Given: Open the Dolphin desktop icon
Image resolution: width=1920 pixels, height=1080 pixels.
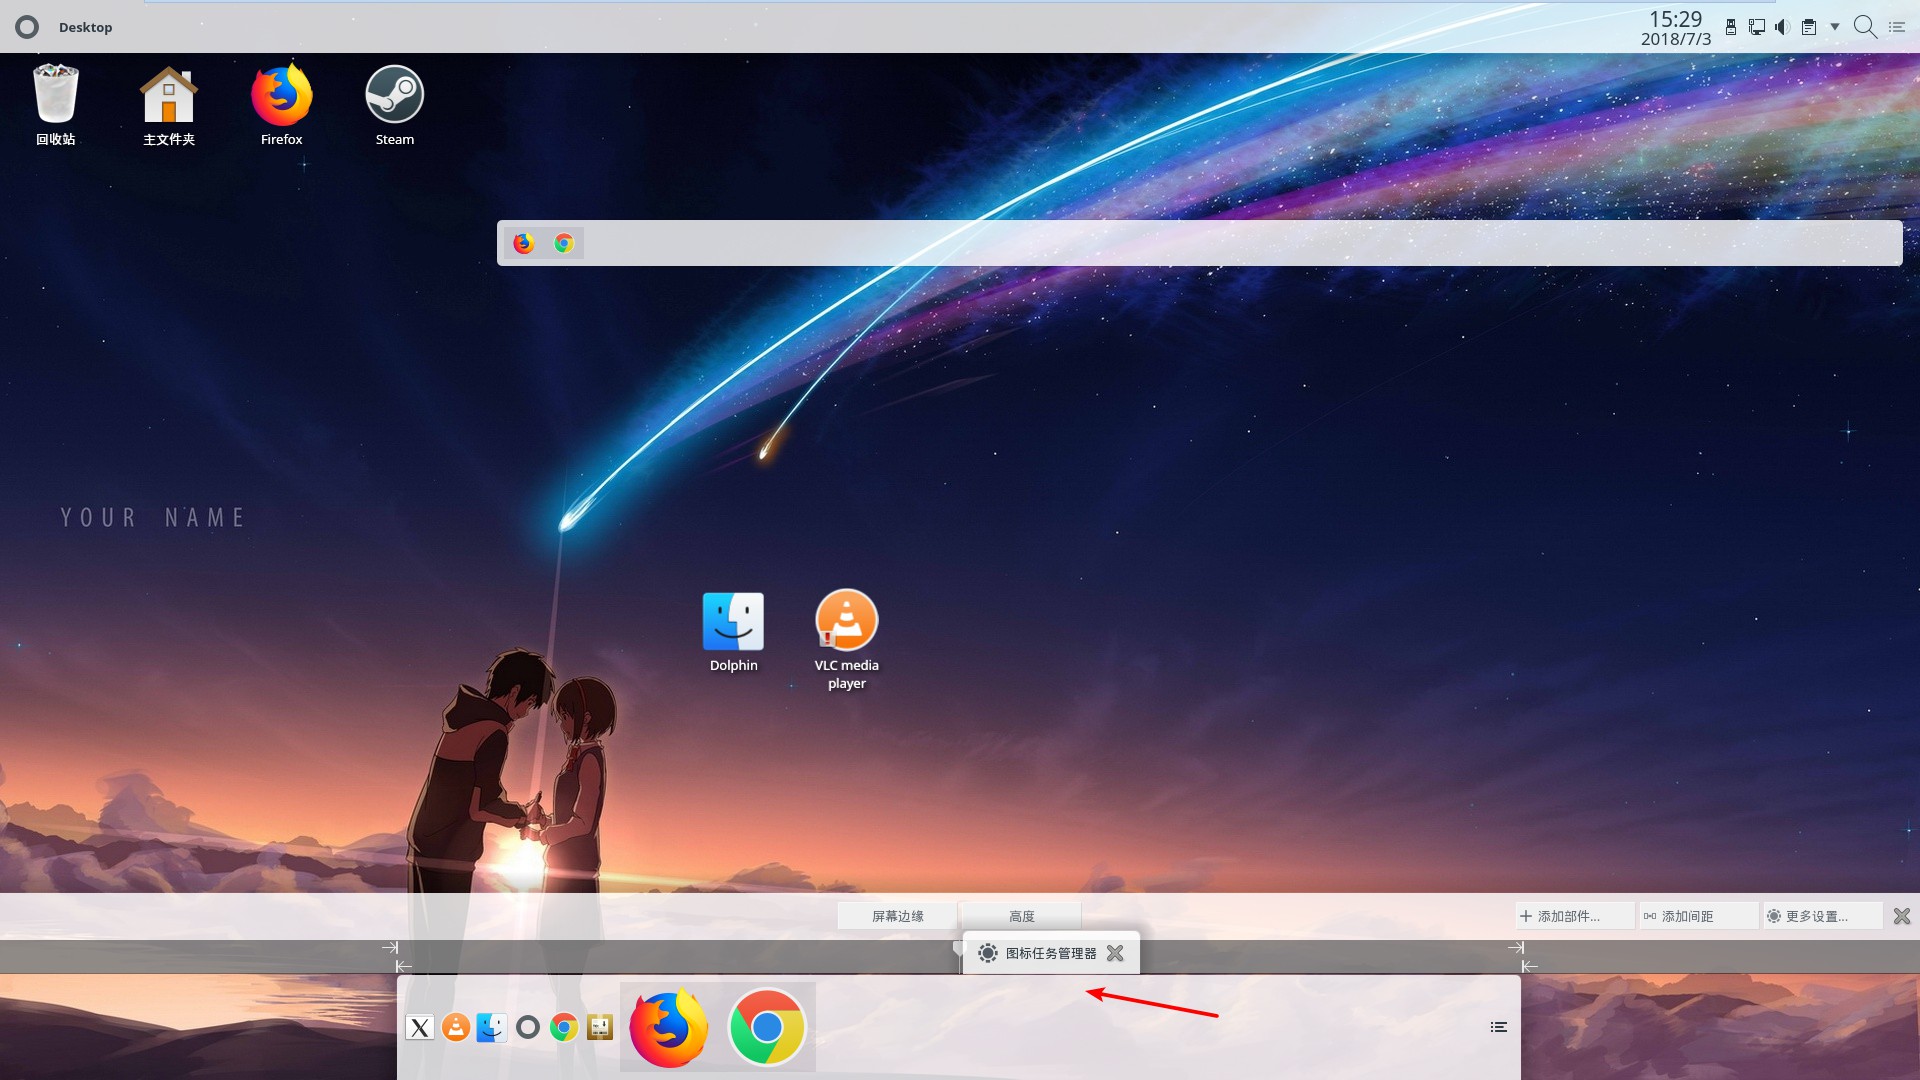Looking at the screenshot, I should [733, 632].
